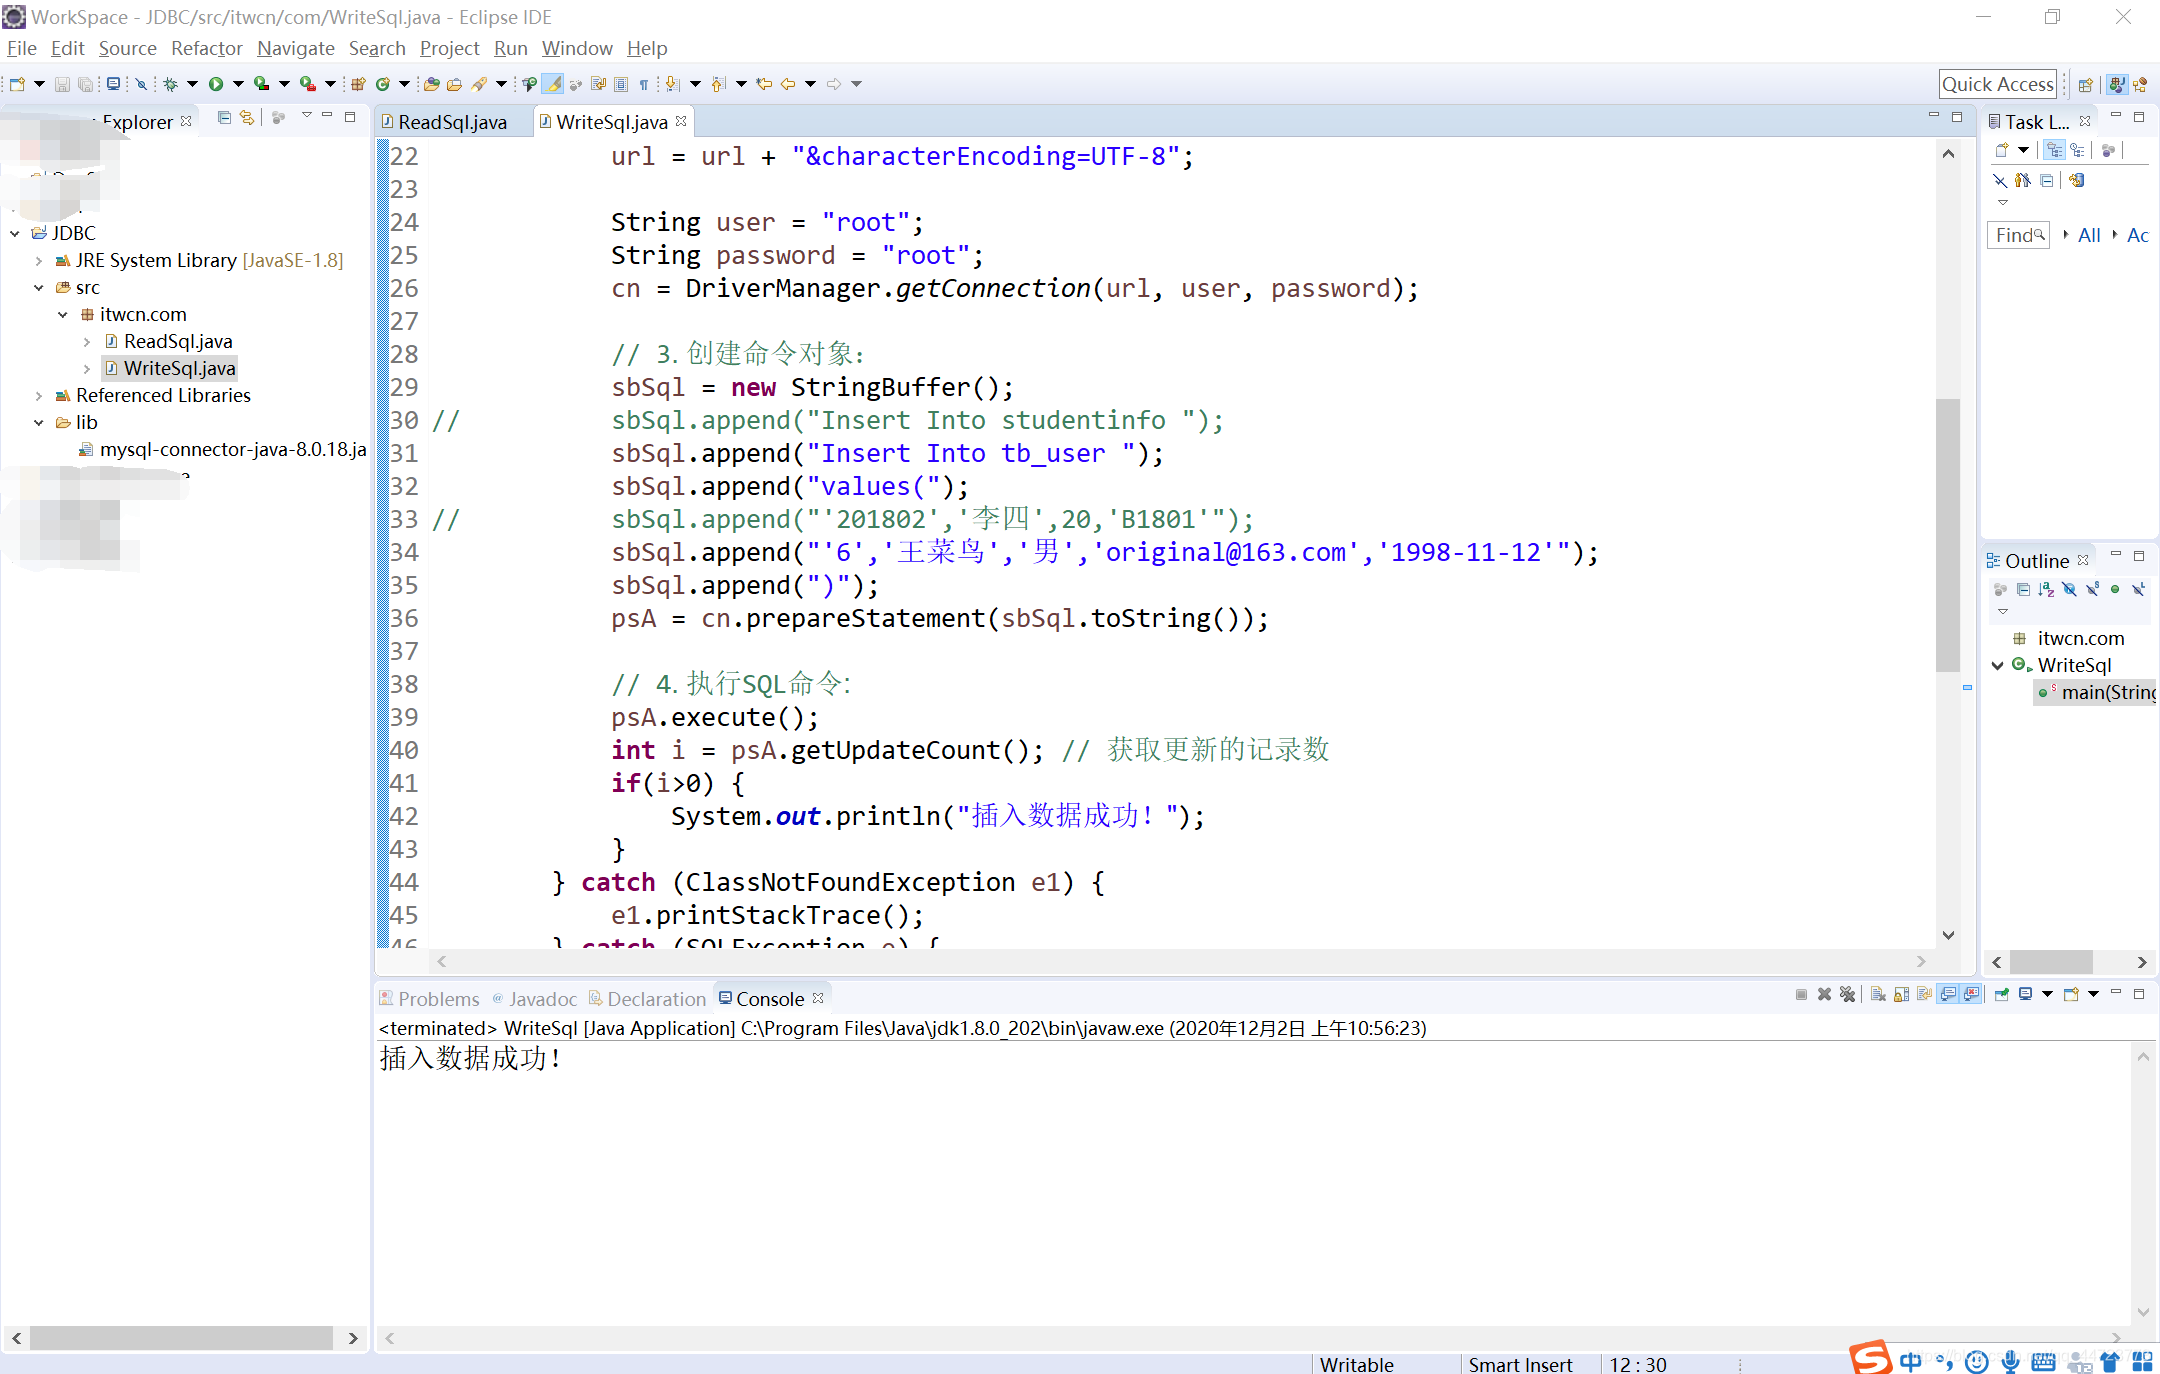
Task: Collapse the JDBC project node
Action: [15, 233]
